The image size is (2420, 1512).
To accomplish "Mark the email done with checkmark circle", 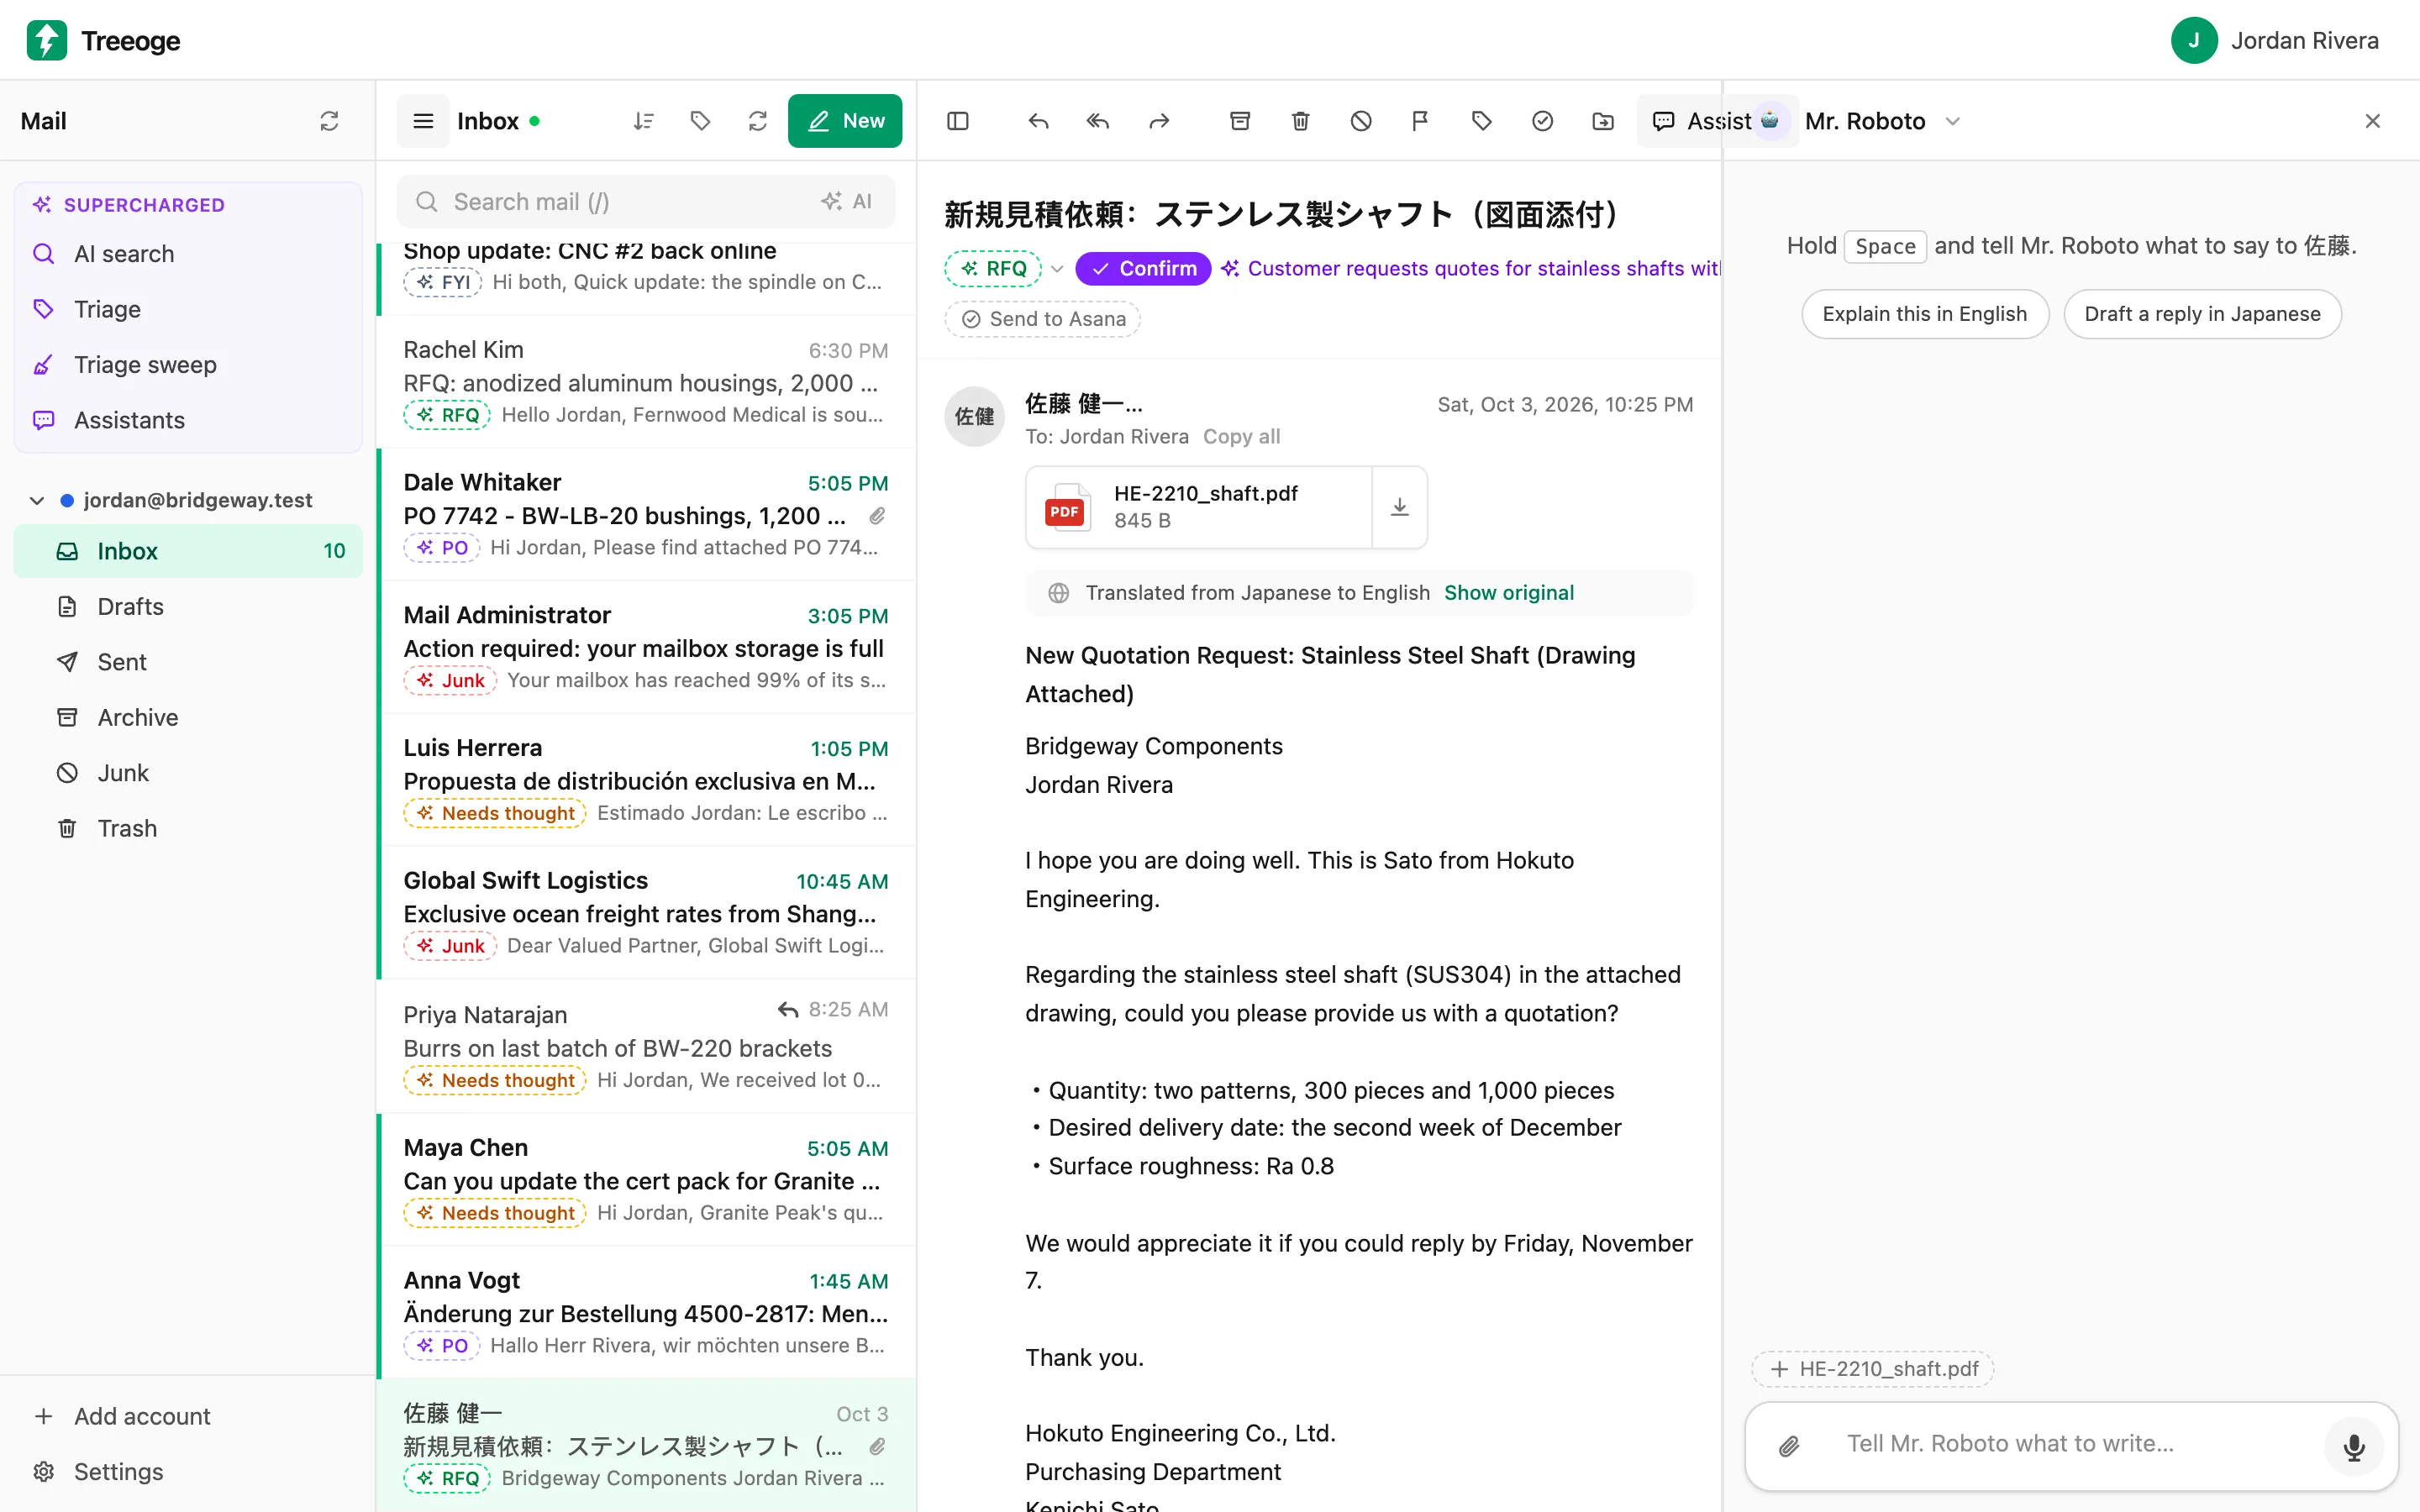I will (x=1542, y=121).
